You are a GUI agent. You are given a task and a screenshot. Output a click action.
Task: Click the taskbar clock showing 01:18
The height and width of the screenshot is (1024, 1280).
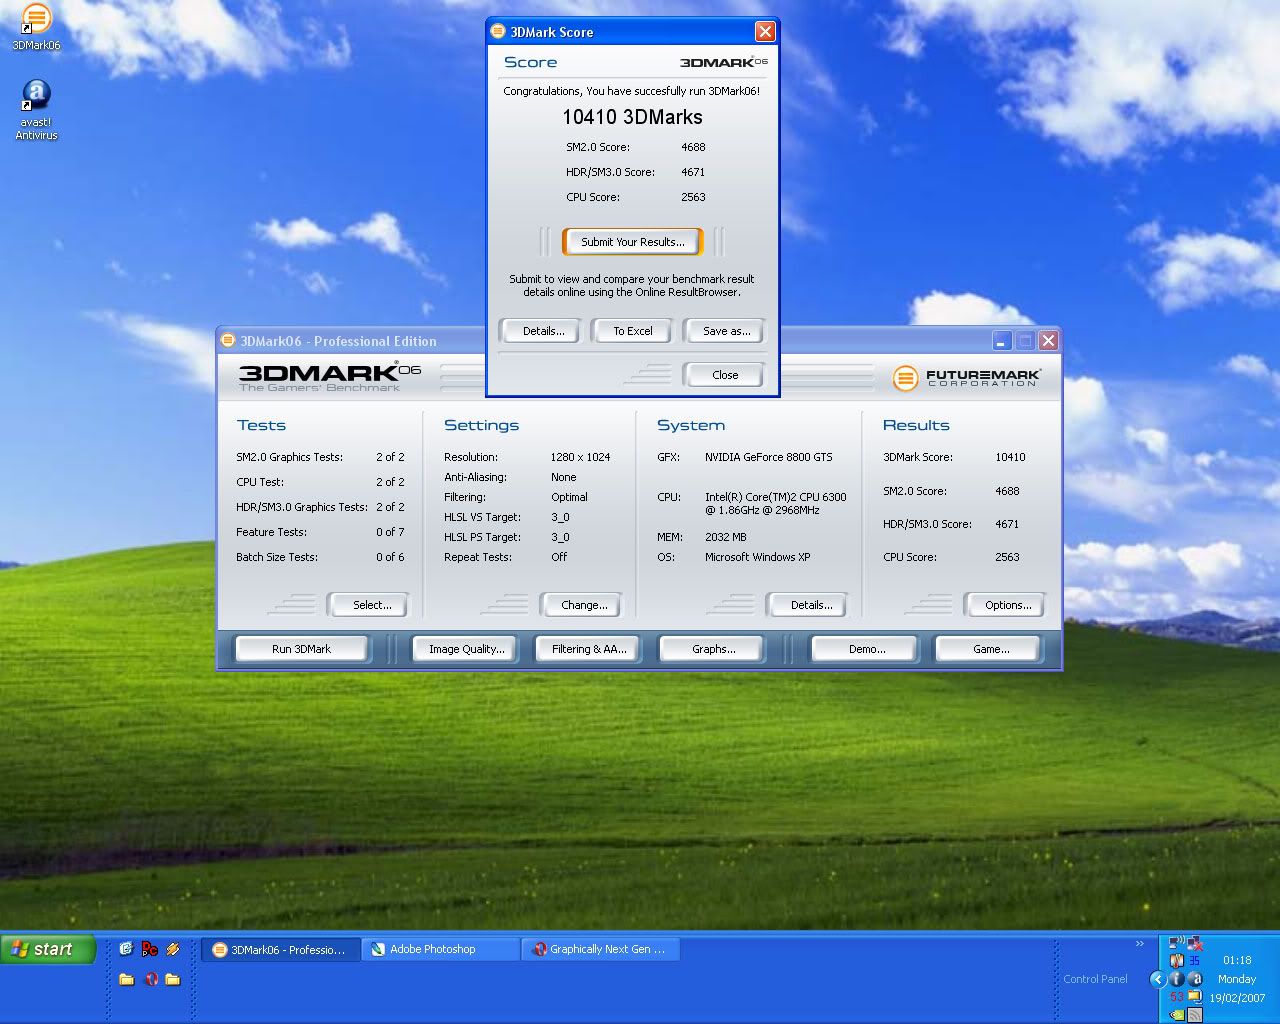pos(1236,960)
